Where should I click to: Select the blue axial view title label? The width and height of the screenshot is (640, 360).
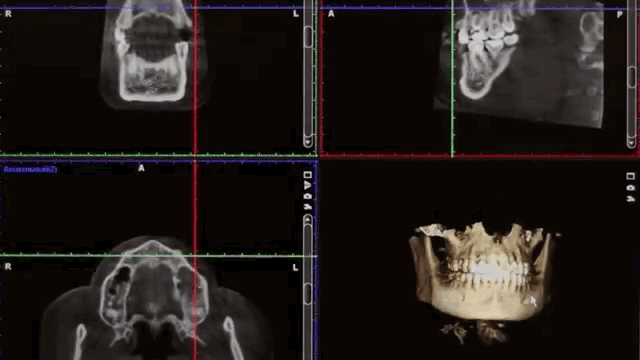30,169
